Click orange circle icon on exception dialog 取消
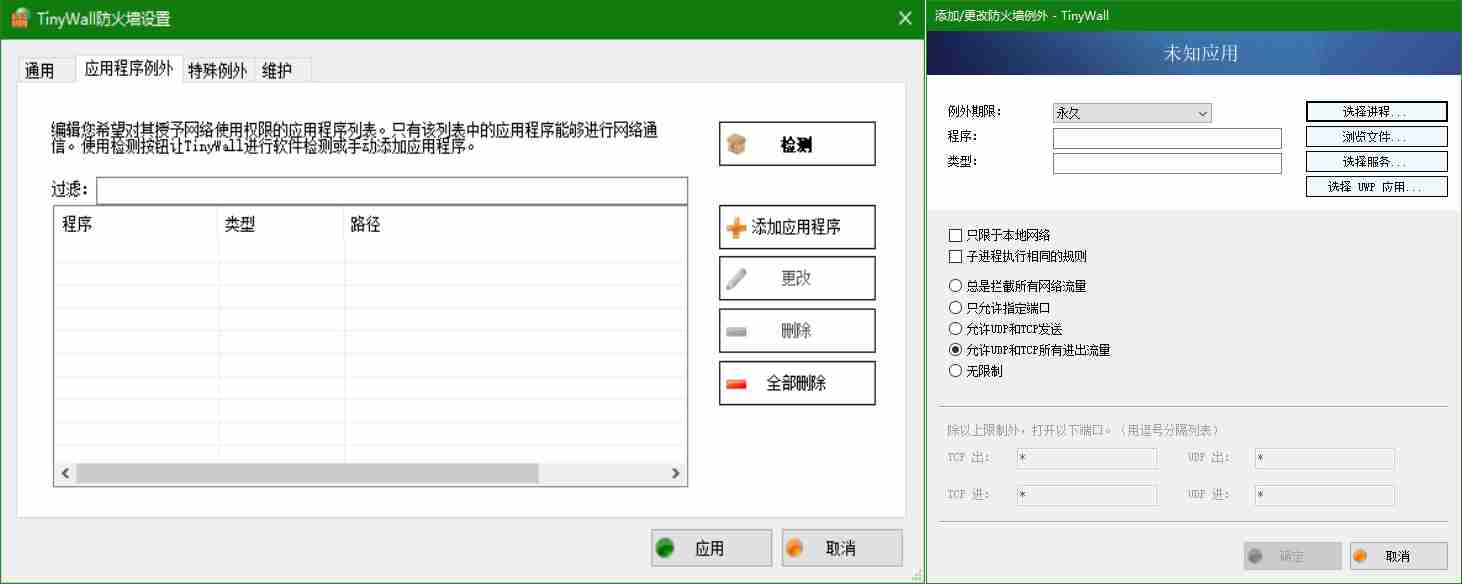Image resolution: width=1462 pixels, height=584 pixels. click(1360, 556)
